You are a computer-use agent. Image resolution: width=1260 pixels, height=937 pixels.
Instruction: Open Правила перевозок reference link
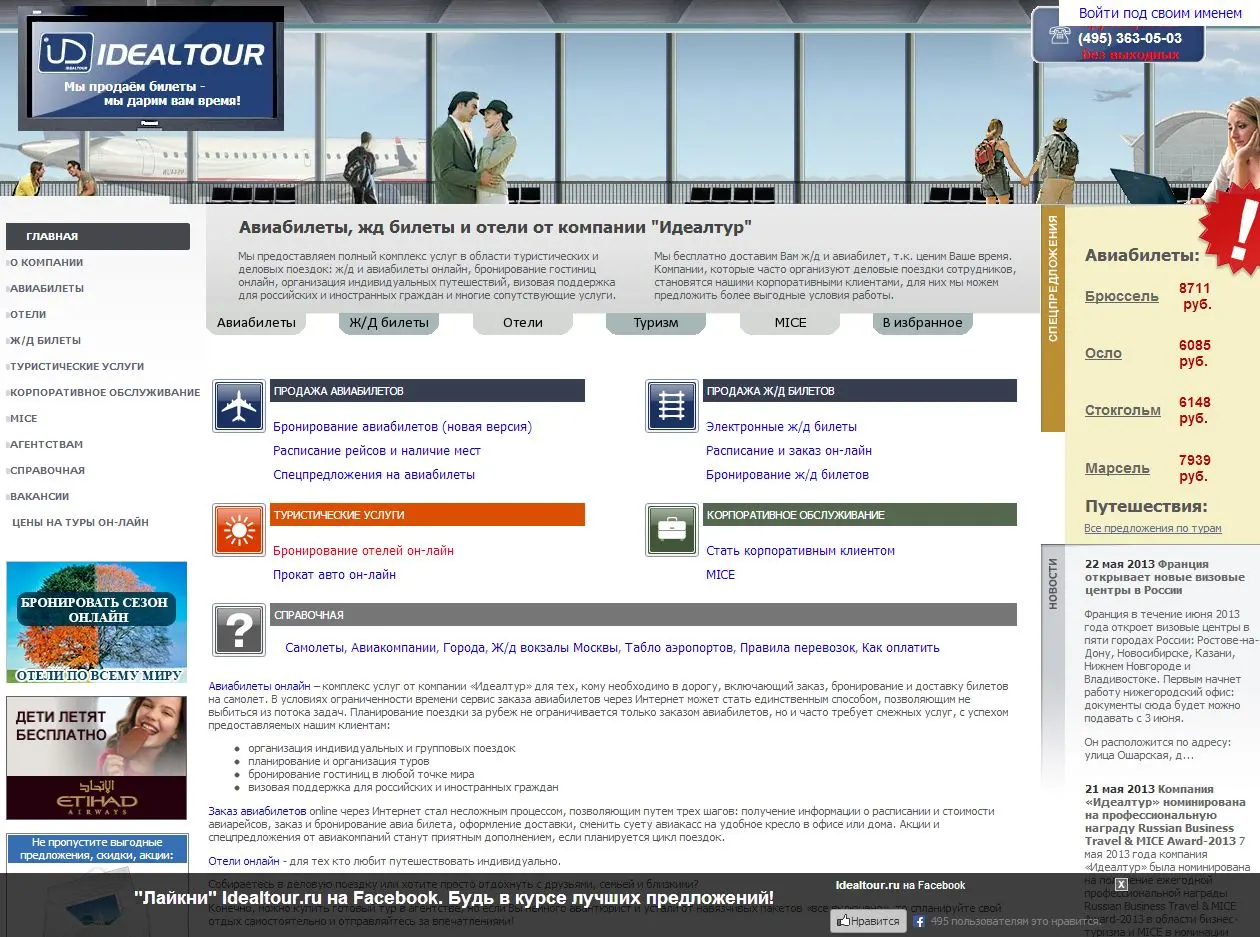(797, 648)
